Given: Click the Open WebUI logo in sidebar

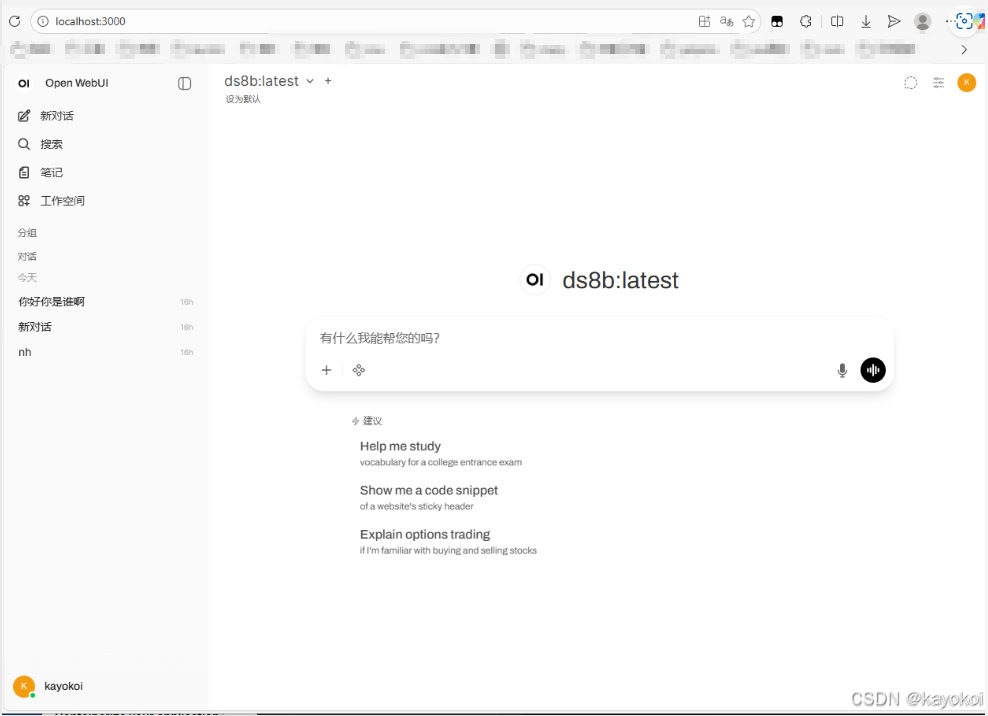Looking at the screenshot, I should pyautogui.click(x=24, y=83).
